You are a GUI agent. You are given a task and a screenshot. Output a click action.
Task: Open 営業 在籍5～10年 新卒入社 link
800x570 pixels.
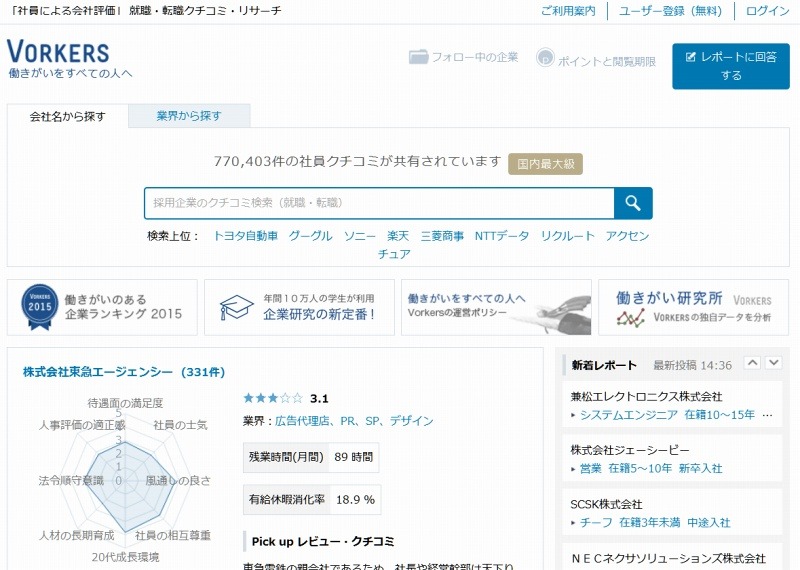(651, 468)
